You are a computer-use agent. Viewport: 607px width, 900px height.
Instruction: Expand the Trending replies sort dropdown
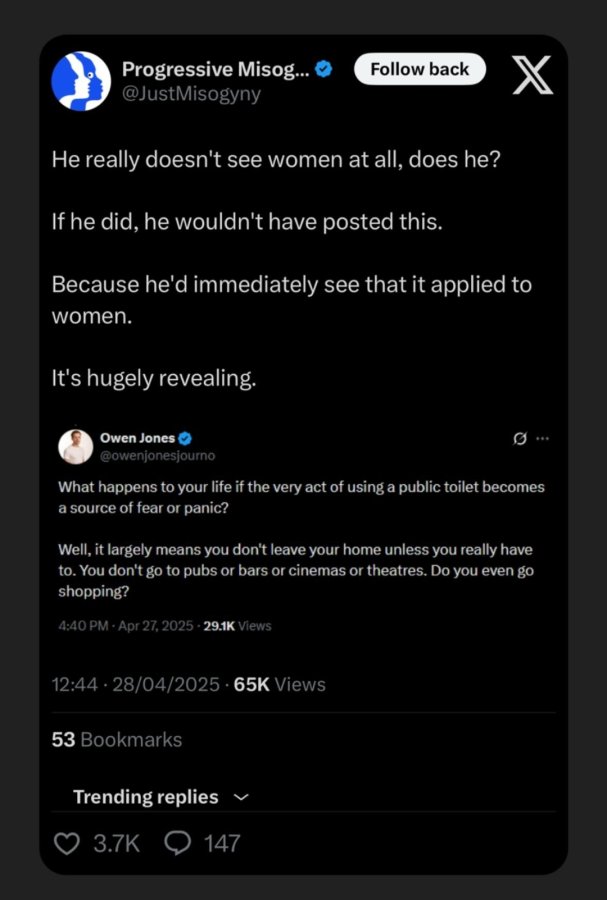161,797
